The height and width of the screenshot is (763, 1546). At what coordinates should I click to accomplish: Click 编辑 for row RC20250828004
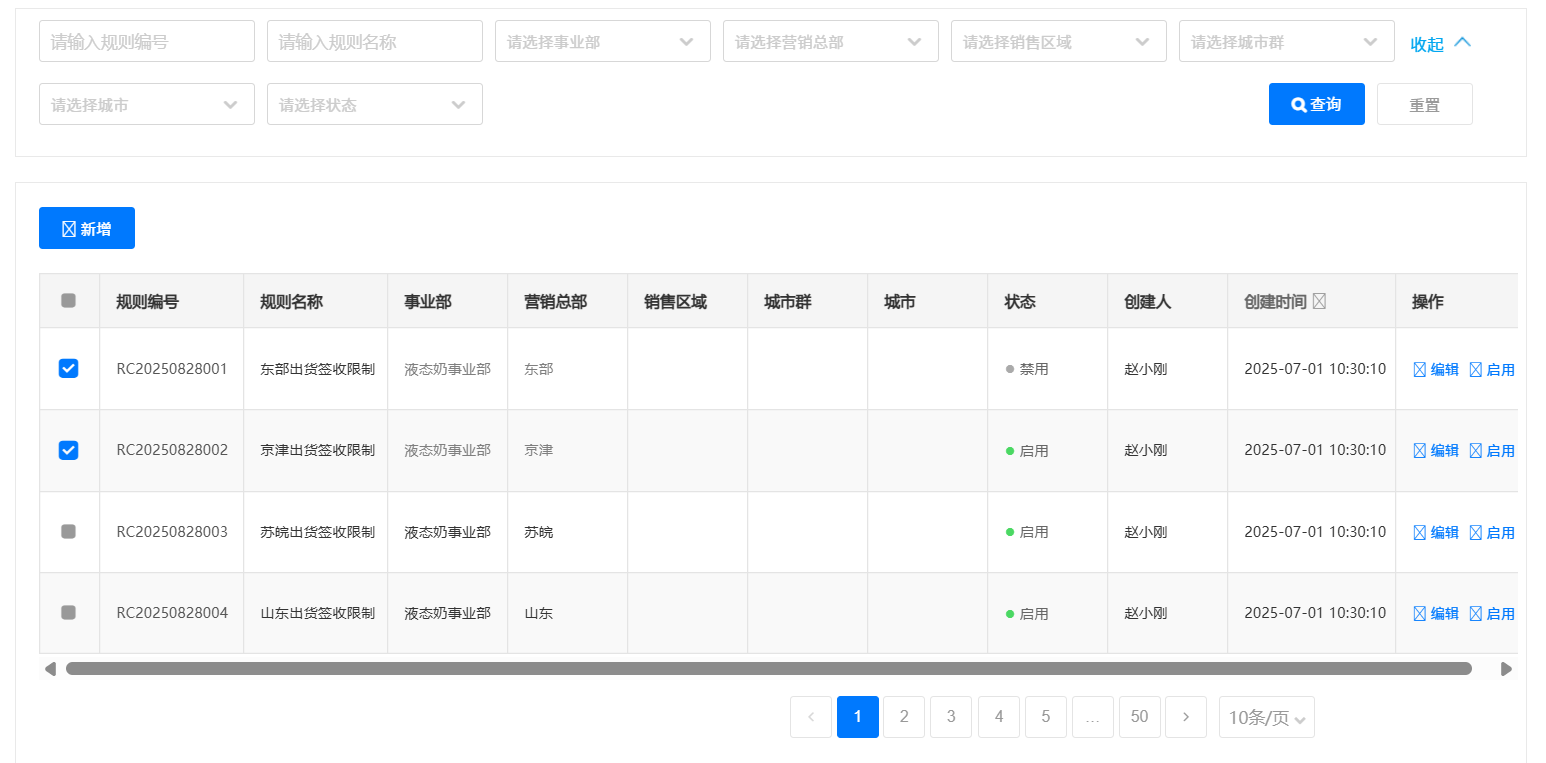[x=1435, y=613]
